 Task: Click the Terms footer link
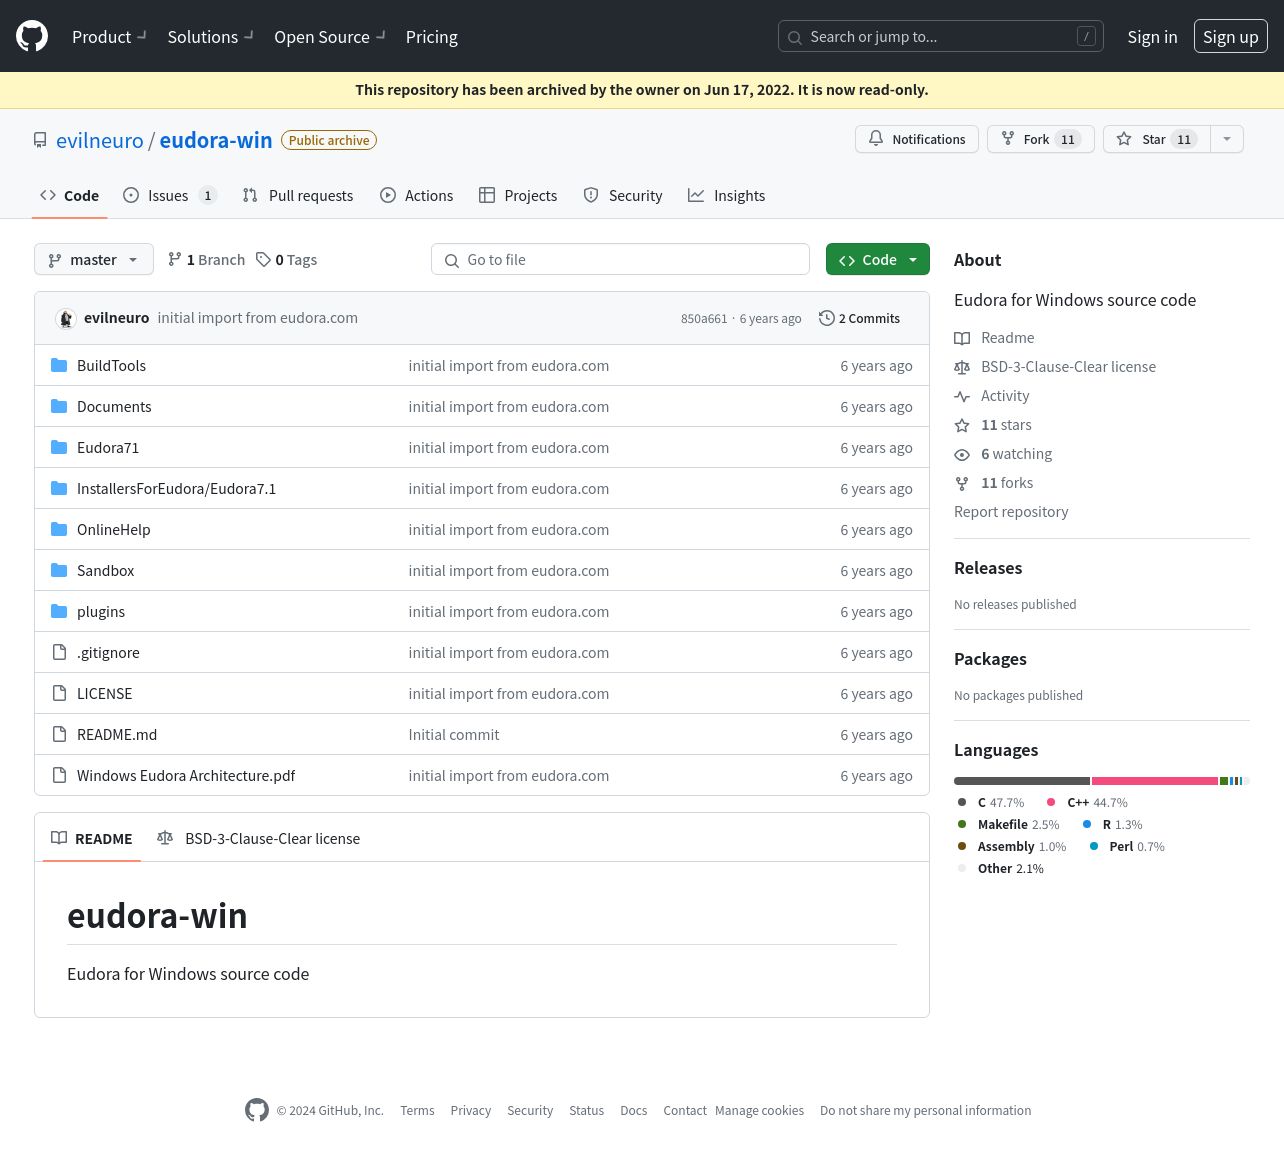point(417,1110)
